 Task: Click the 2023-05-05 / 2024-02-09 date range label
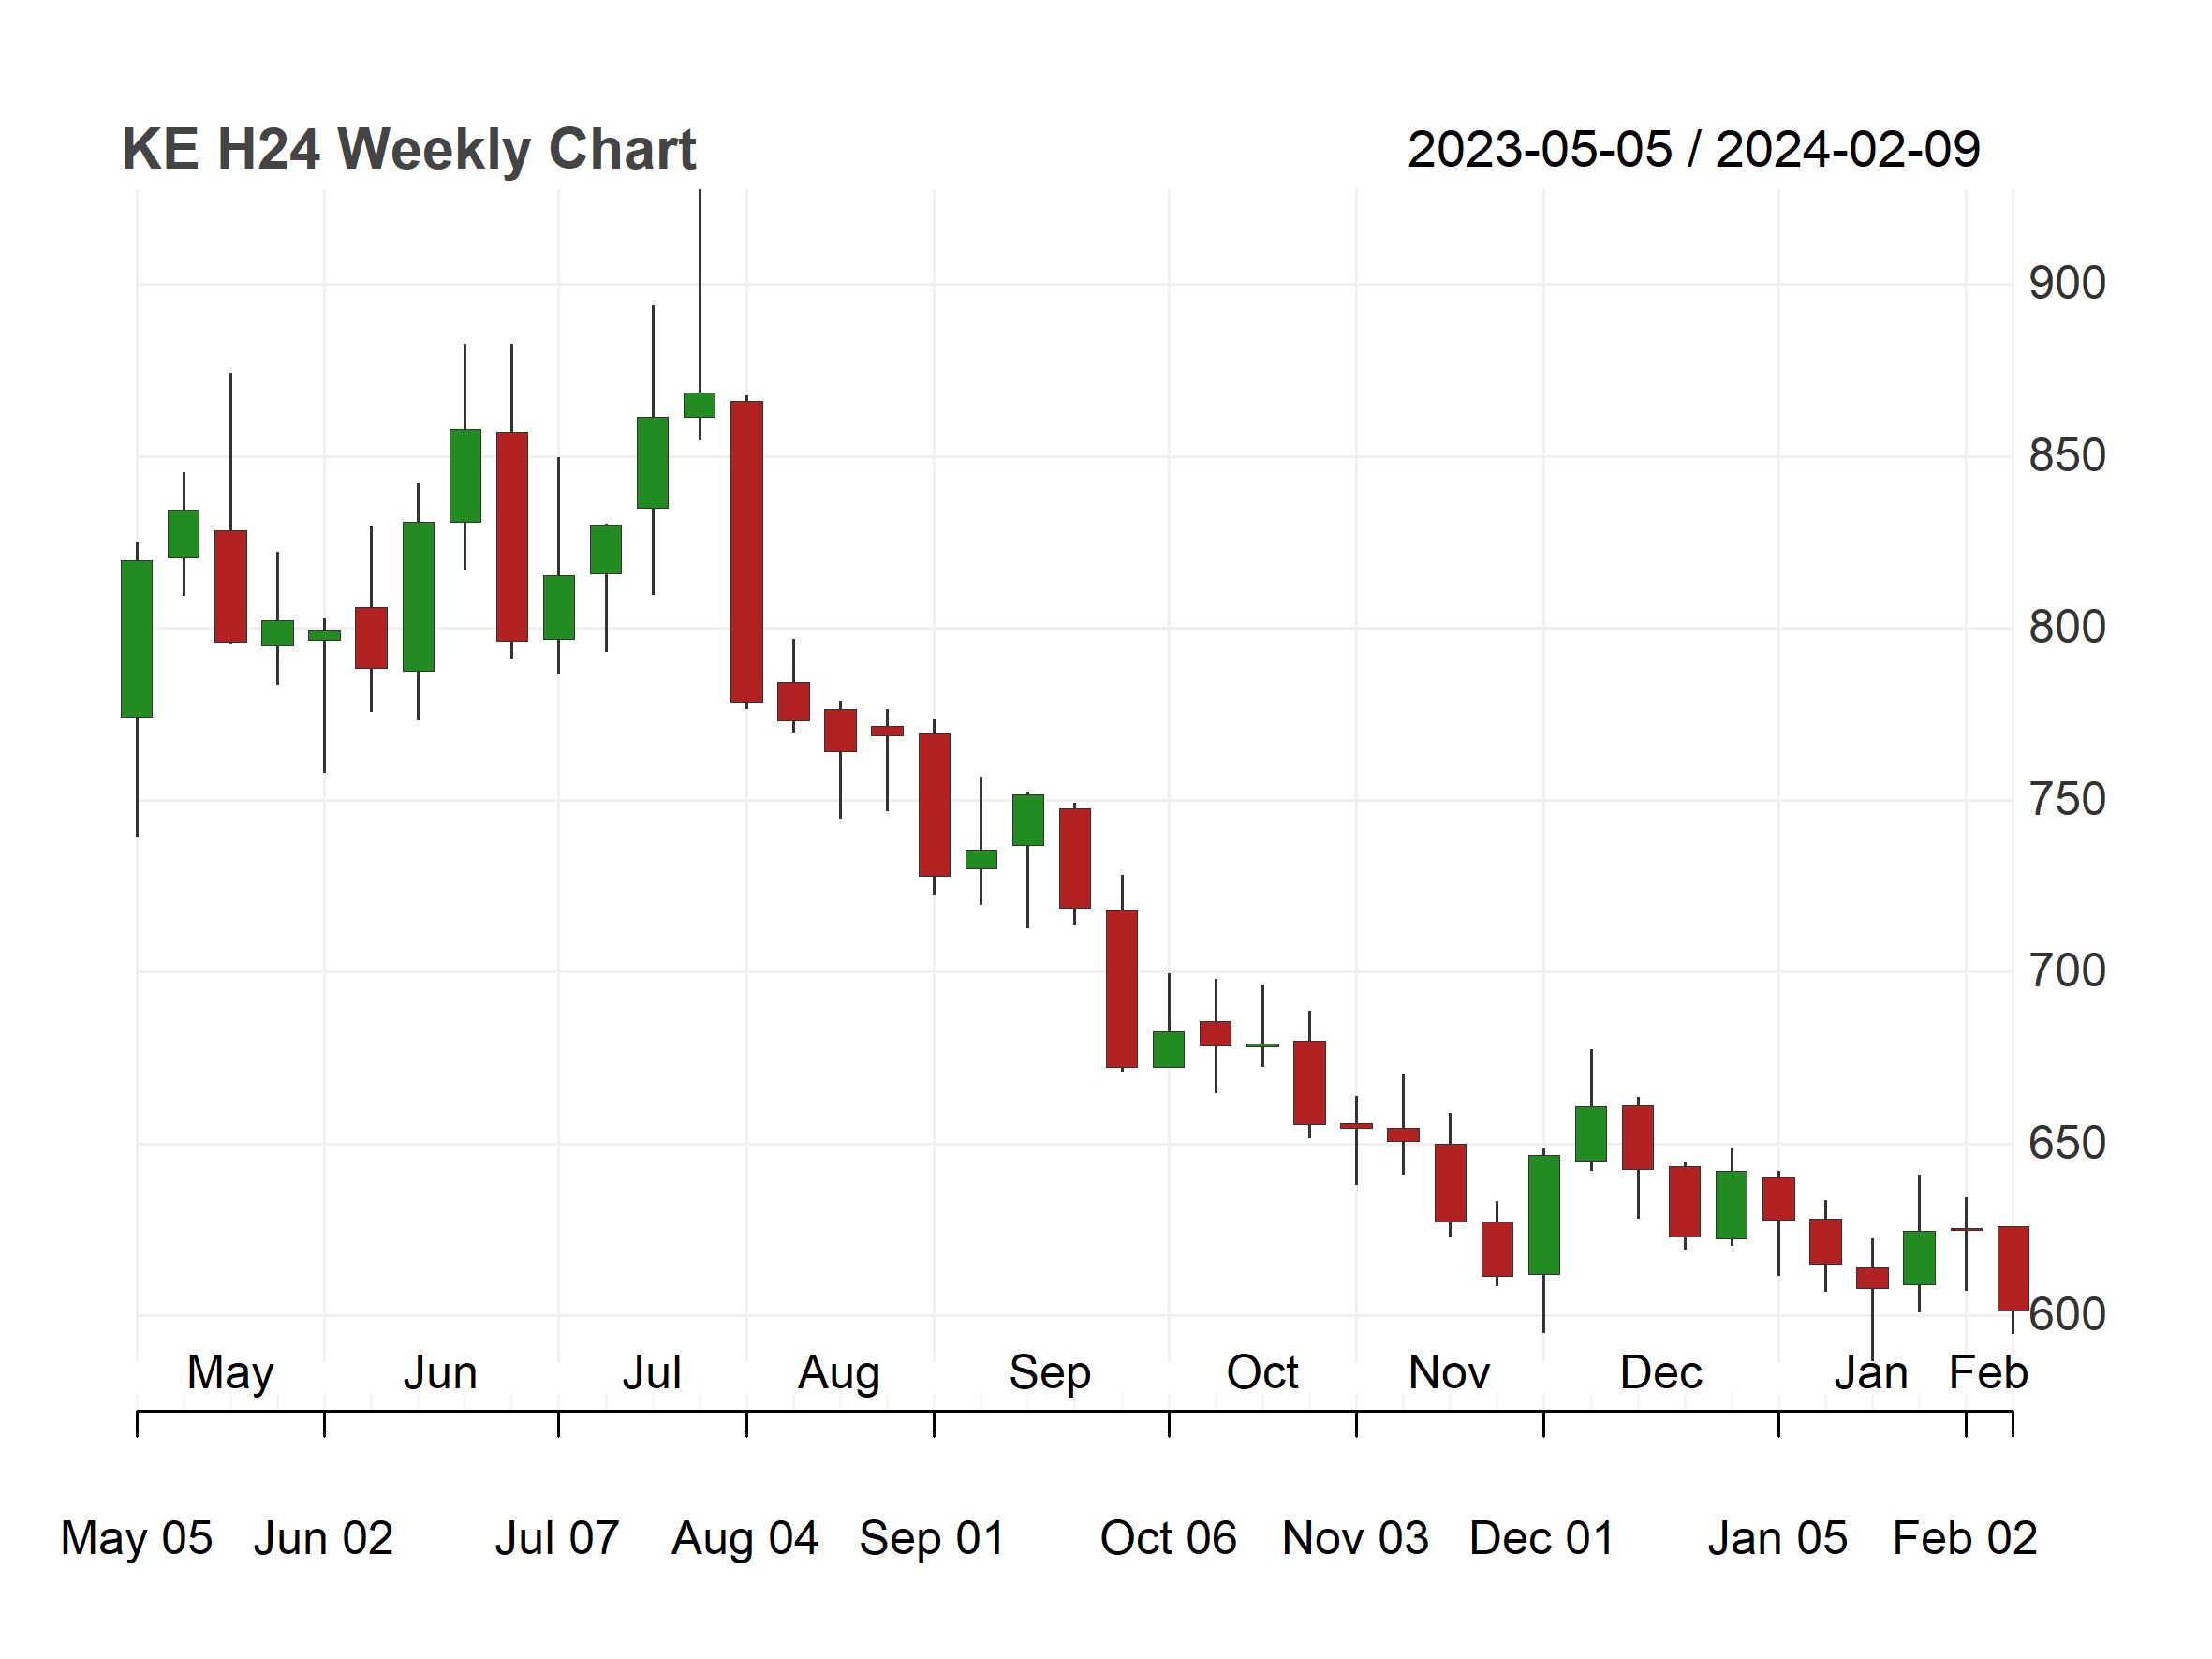coord(1694,150)
